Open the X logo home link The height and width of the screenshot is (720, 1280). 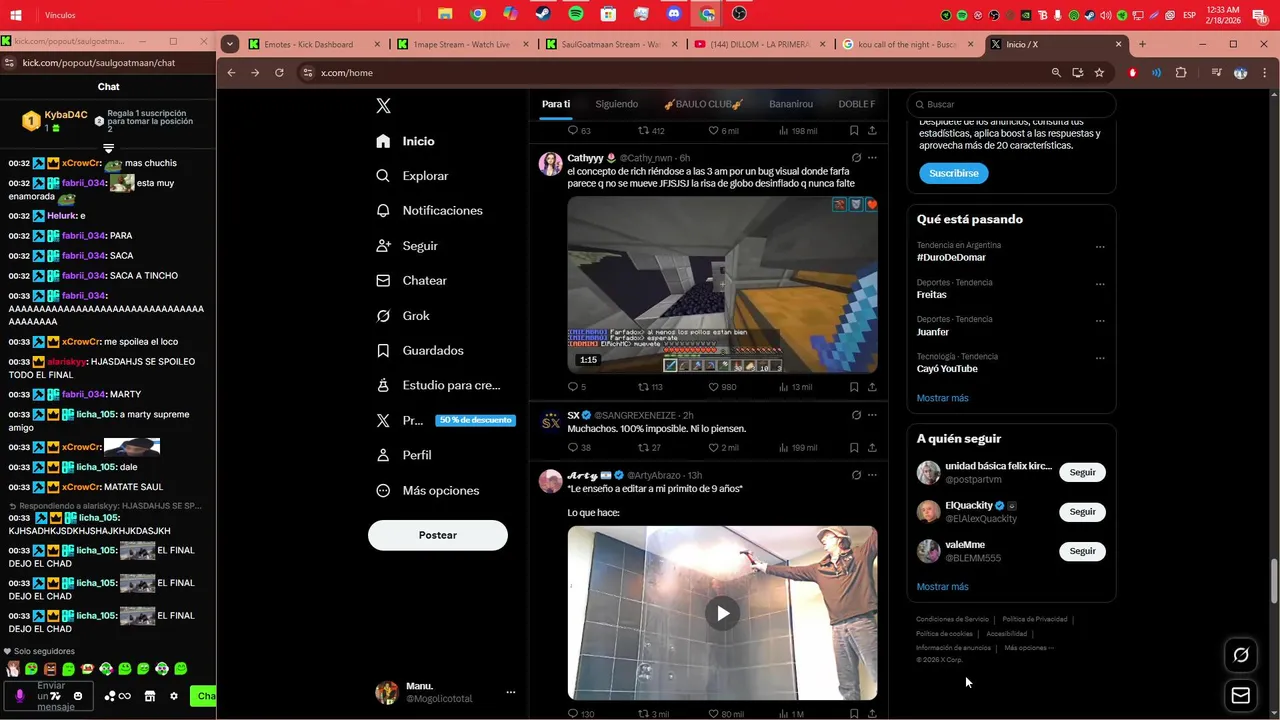point(384,105)
